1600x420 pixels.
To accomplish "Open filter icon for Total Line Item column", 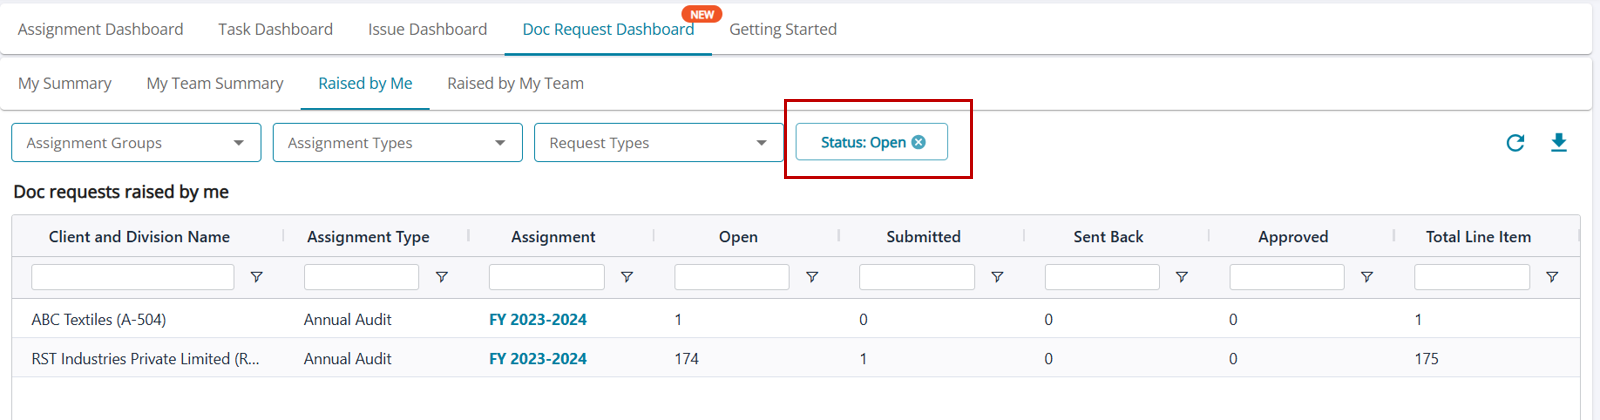I will [1552, 277].
